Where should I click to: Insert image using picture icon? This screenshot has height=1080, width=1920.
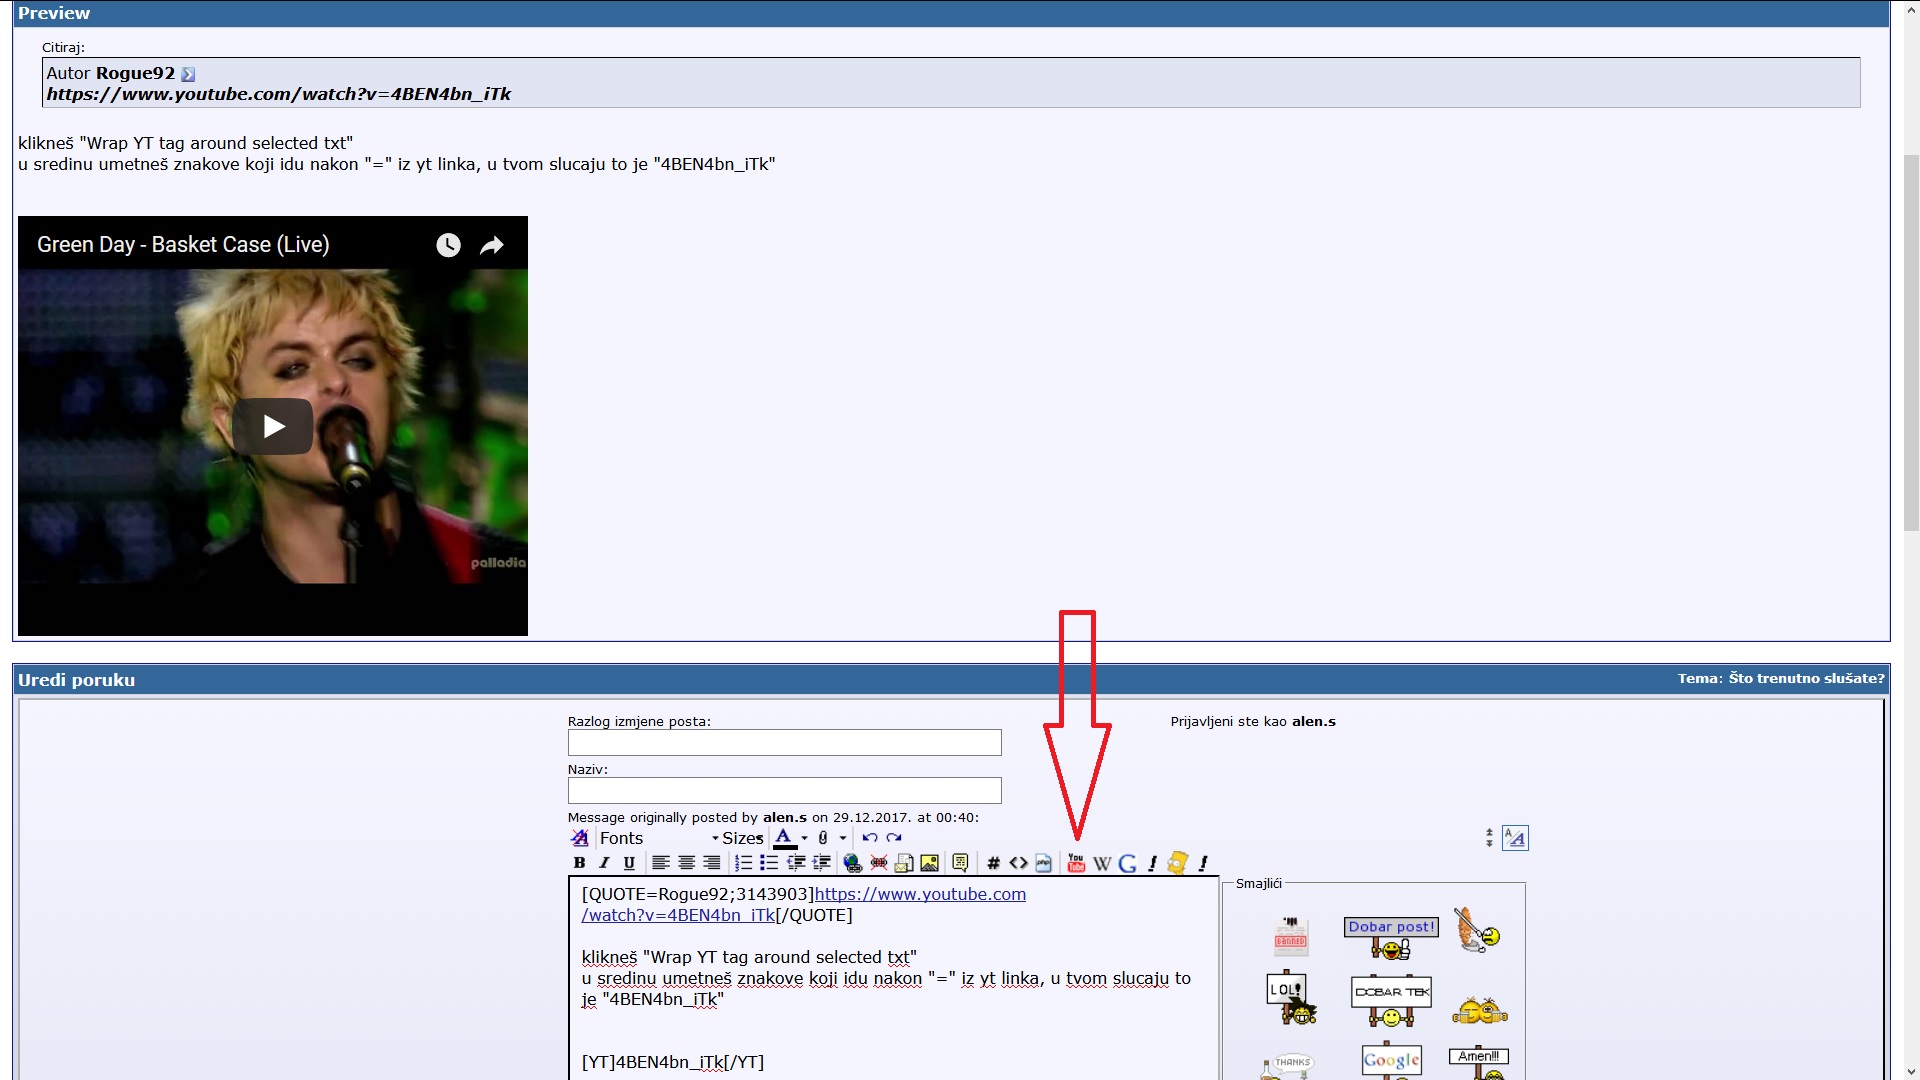coord(929,863)
